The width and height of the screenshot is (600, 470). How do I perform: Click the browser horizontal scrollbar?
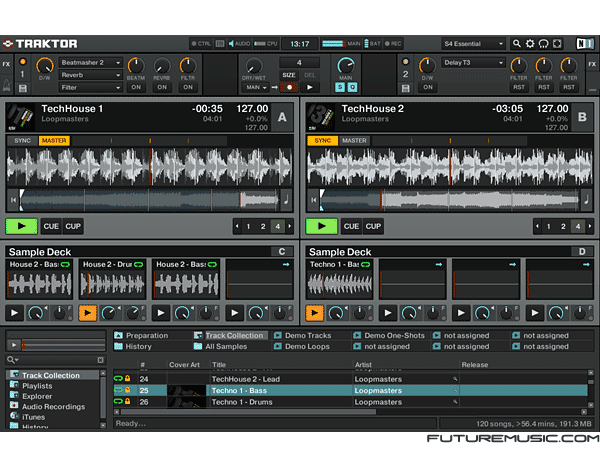point(248,412)
